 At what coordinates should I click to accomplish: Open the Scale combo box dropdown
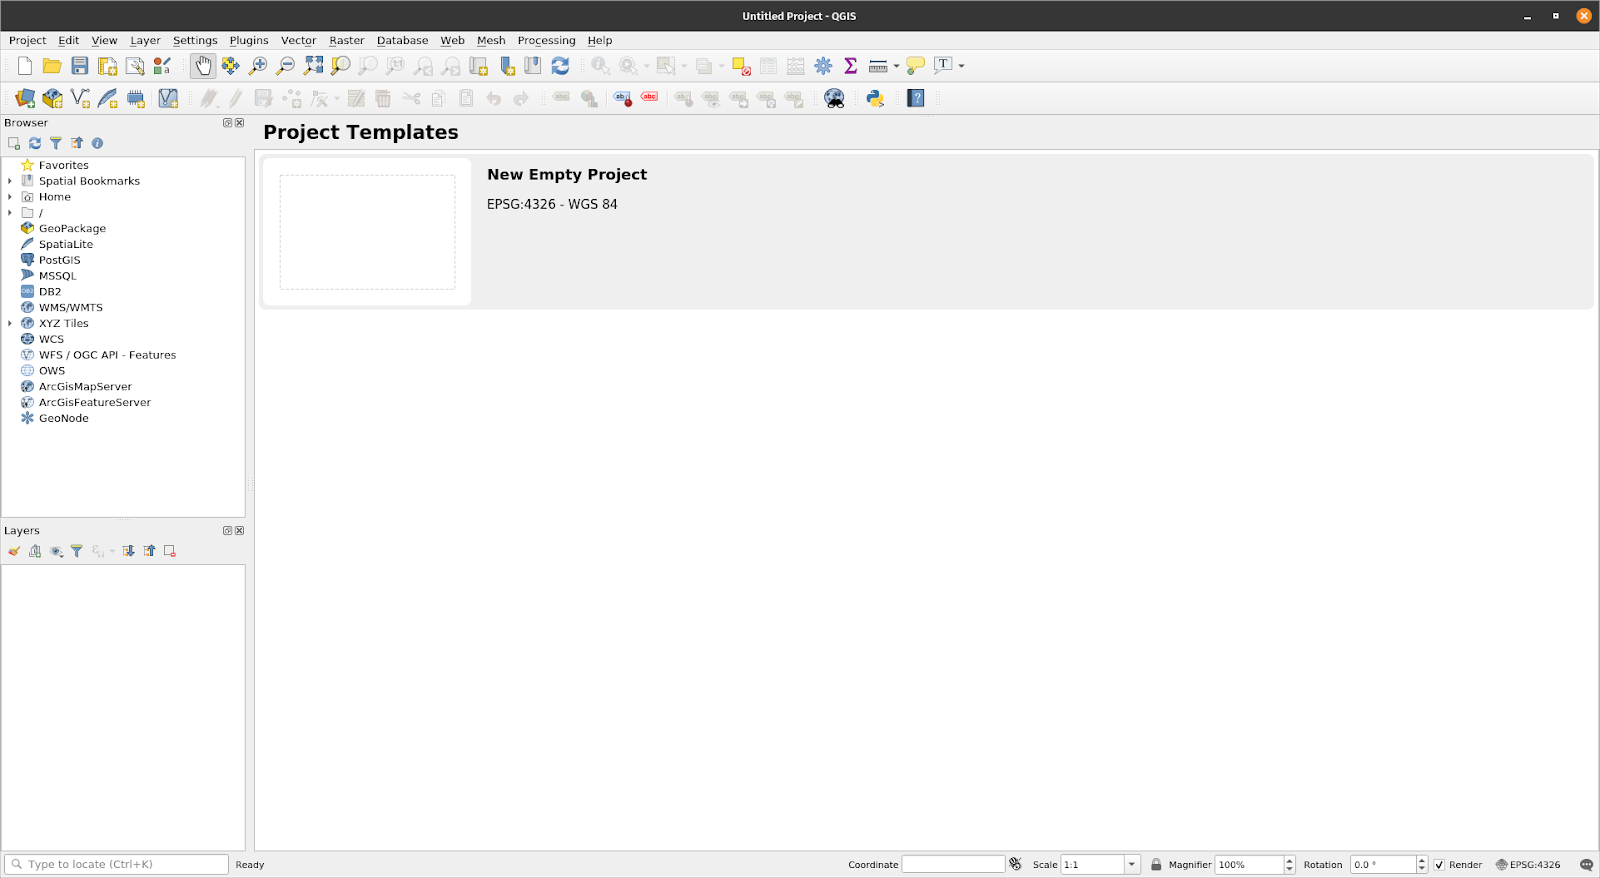click(x=1132, y=865)
